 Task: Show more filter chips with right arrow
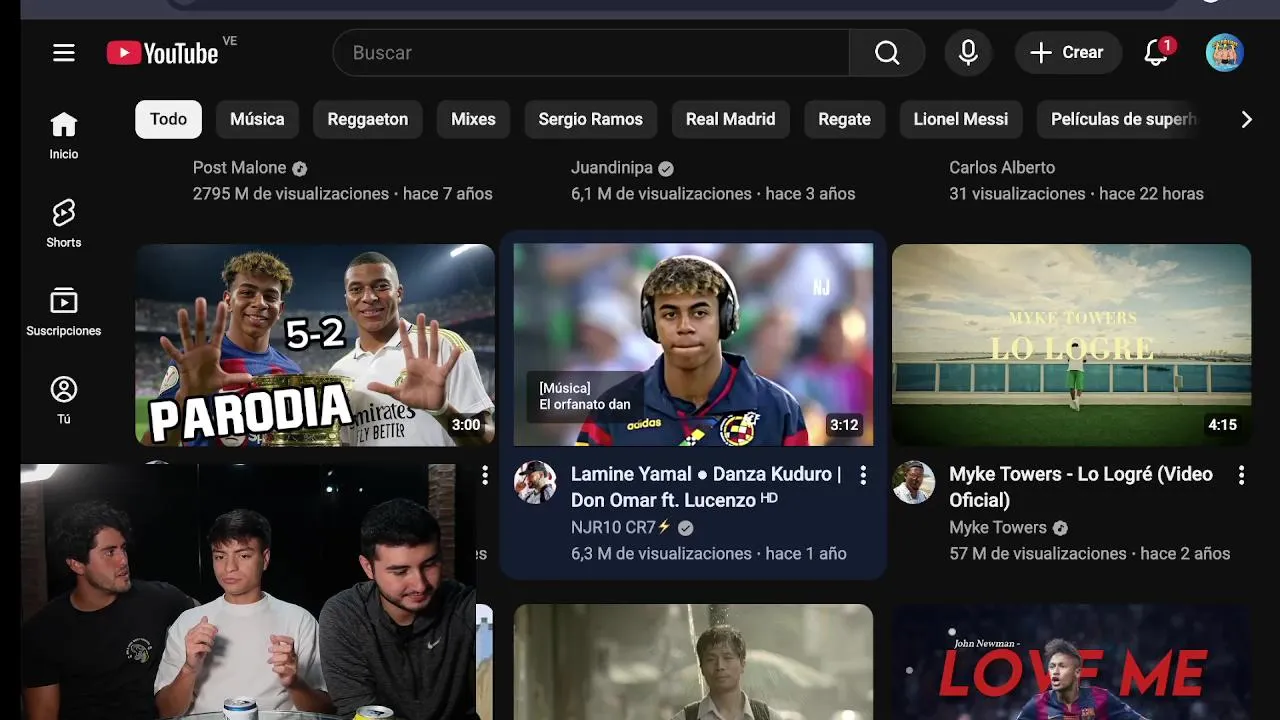[1246, 120]
